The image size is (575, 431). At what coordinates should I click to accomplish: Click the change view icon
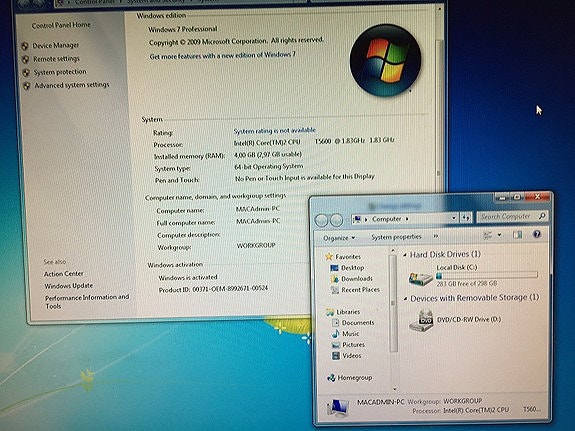point(488,235)
